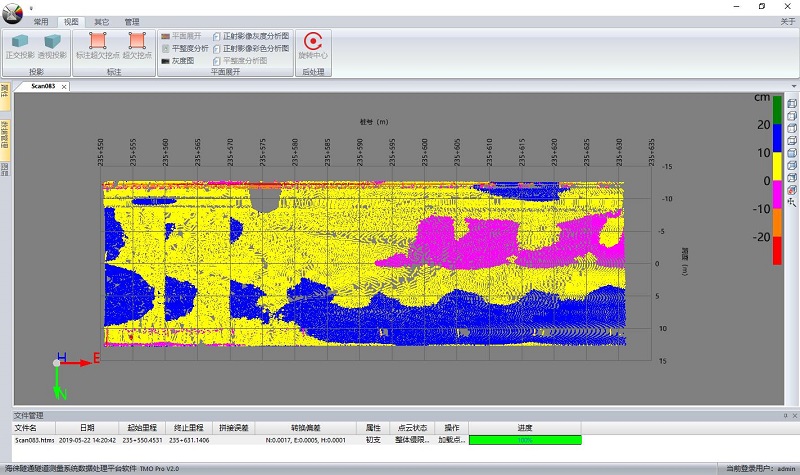Screen dimensions: 800x475
Task: Click the 关于 about button
Action: coord(788,21)
